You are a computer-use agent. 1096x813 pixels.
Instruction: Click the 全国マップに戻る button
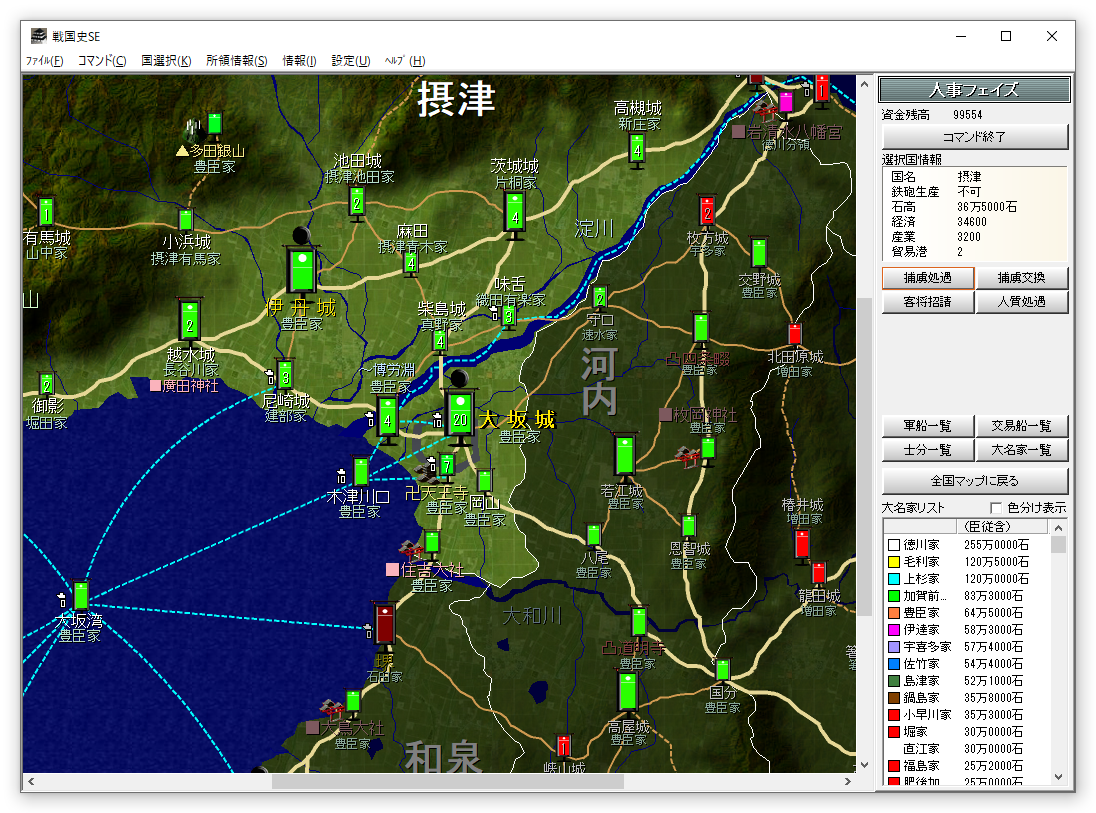[x=974, y=481]
